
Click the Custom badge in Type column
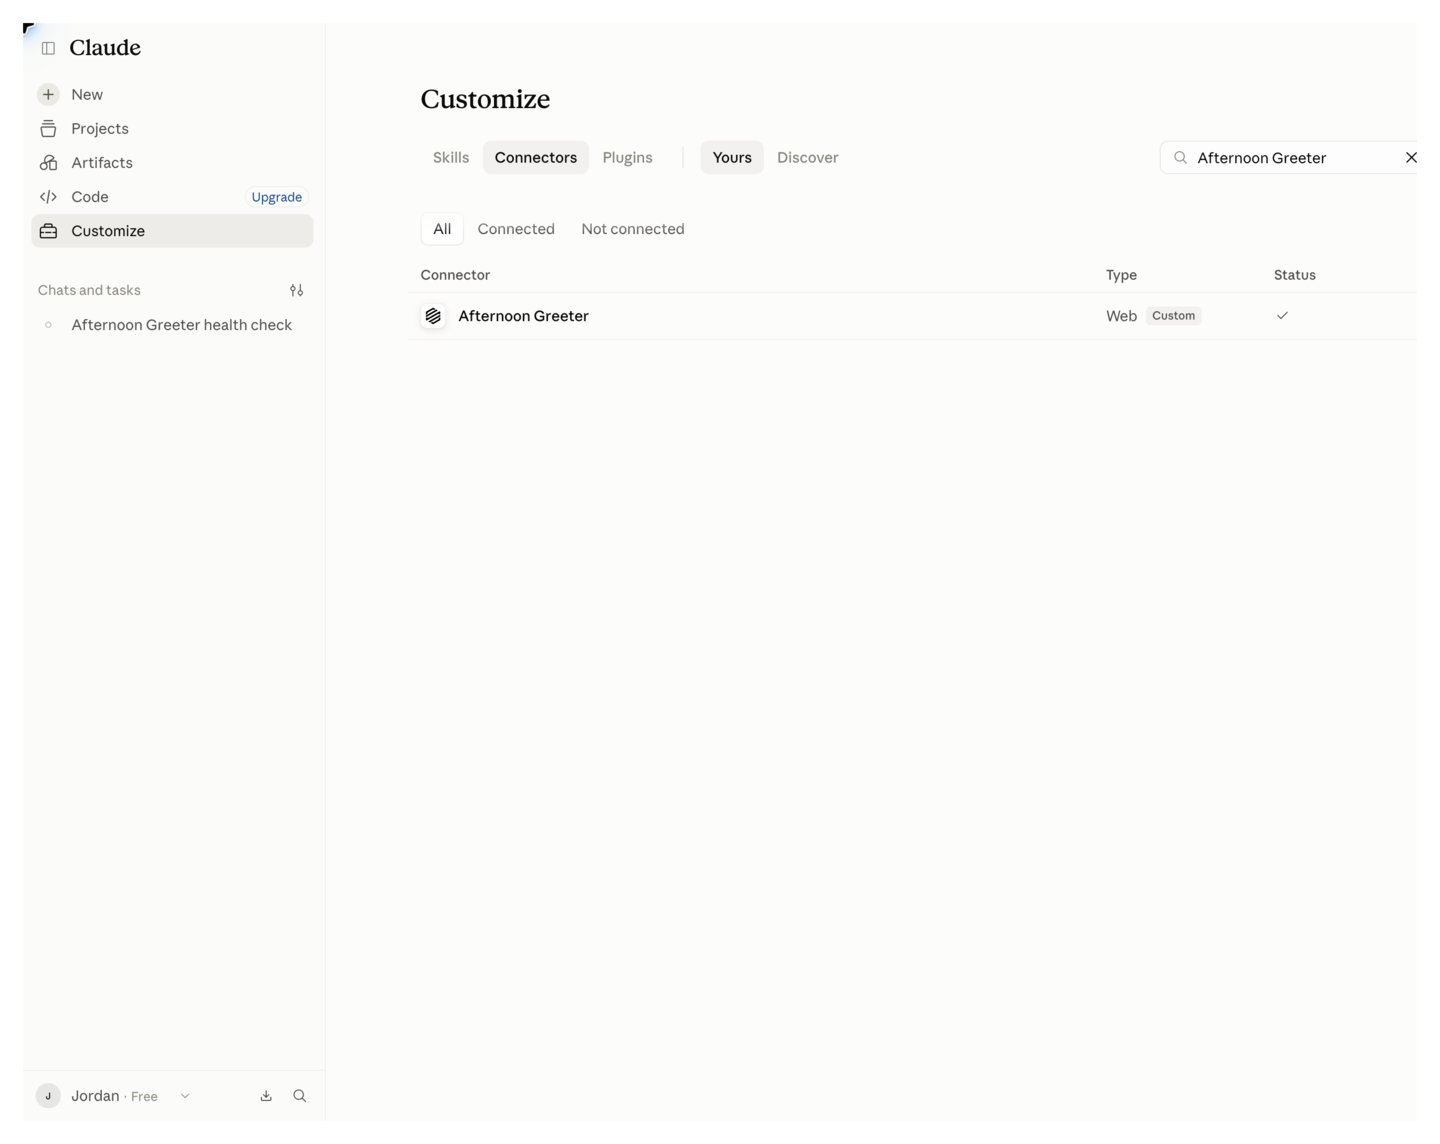[1173, 316]
